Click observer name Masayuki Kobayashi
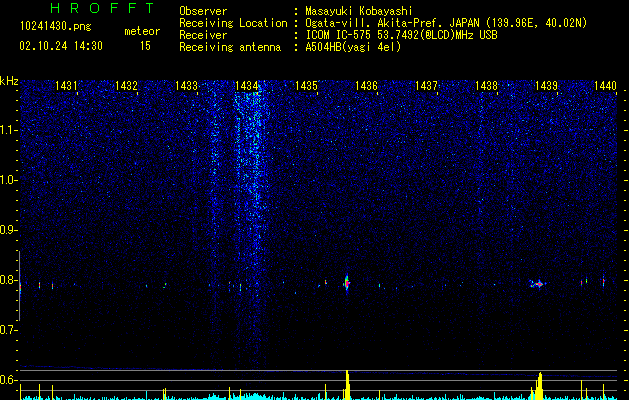 pos(359,11)
